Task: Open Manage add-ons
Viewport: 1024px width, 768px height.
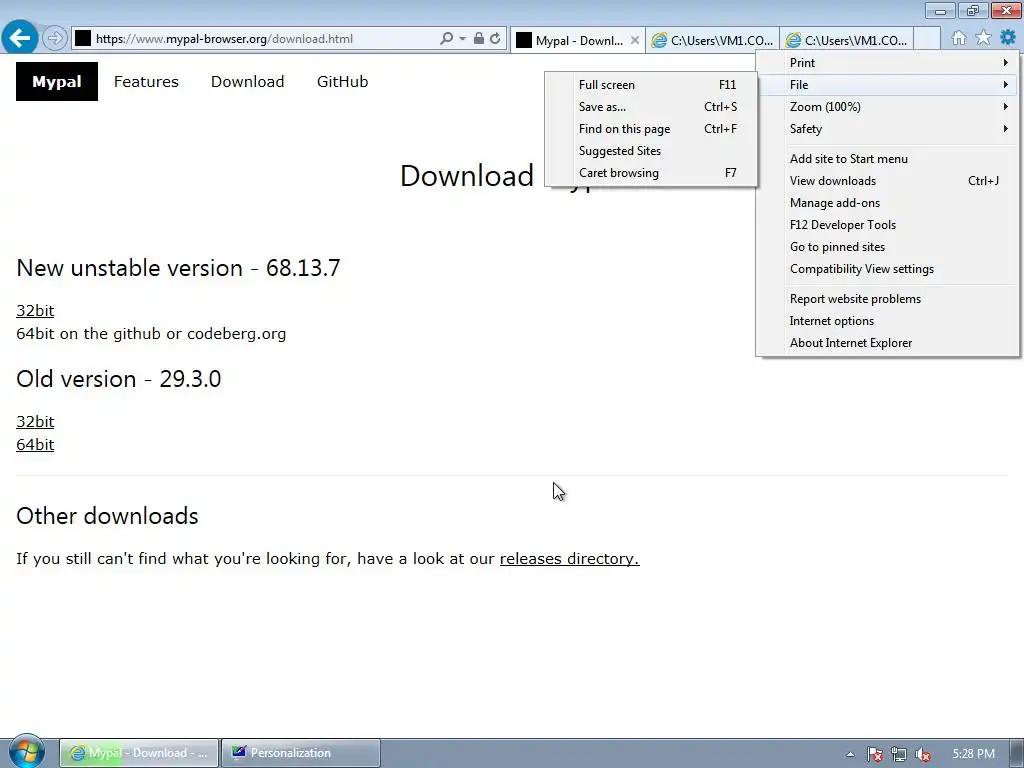Action: (888, 203)
